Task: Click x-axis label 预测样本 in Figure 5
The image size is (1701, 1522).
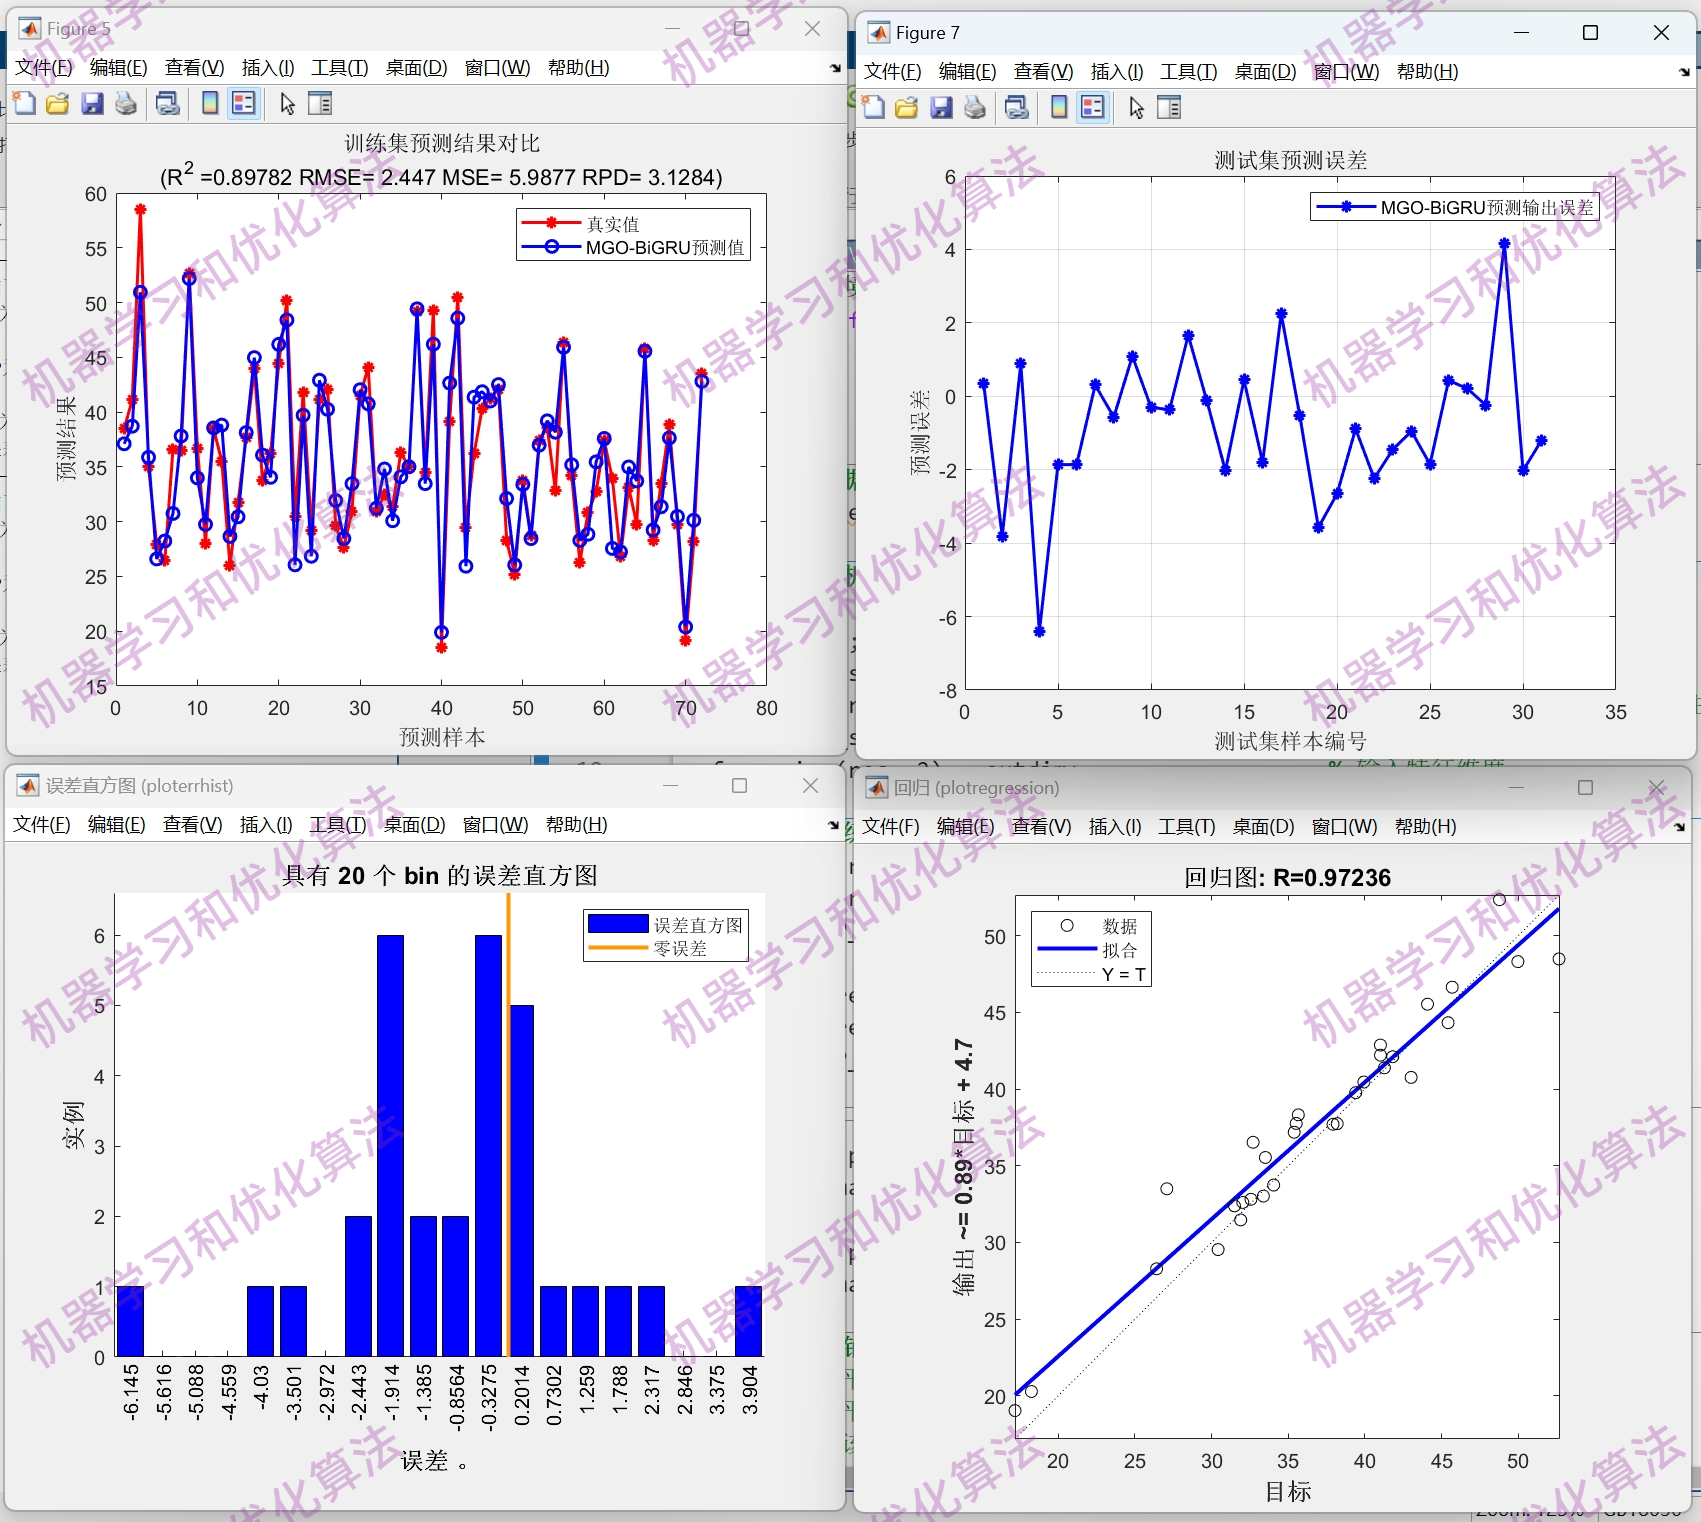Action: coord(442,737)
